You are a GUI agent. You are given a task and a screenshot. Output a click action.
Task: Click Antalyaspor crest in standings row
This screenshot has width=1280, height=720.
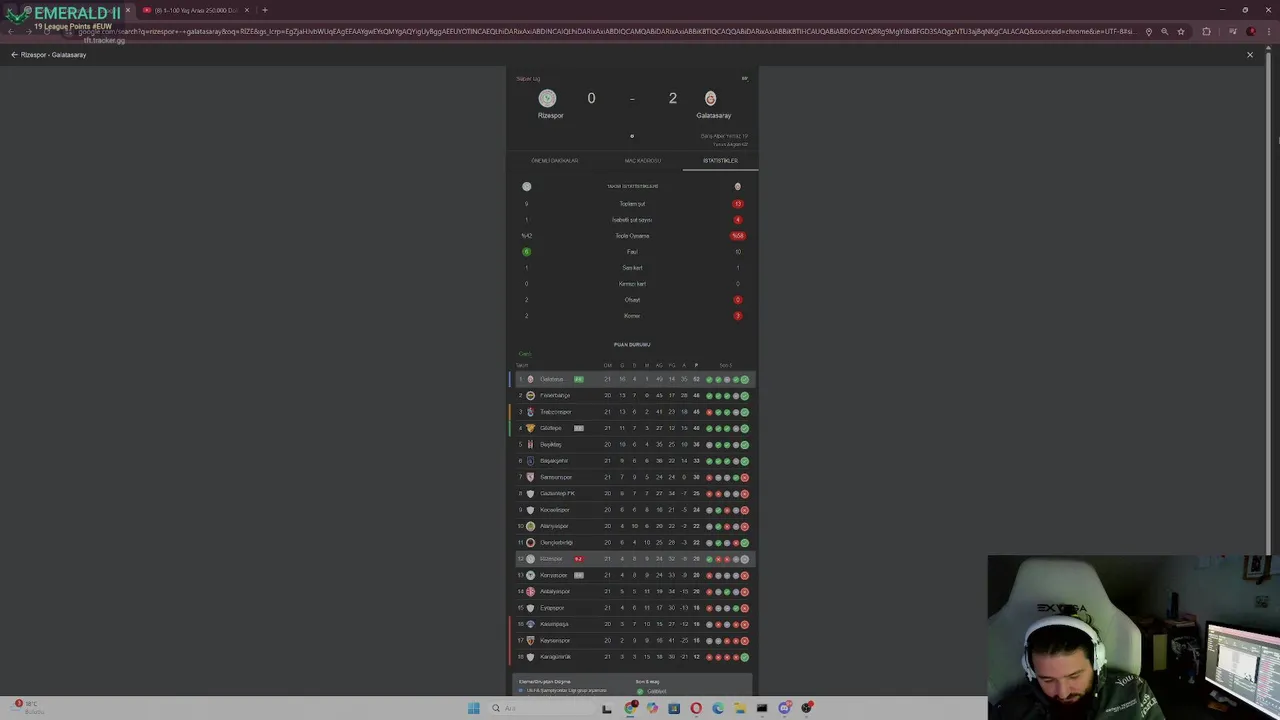click(x=530, y=591)
